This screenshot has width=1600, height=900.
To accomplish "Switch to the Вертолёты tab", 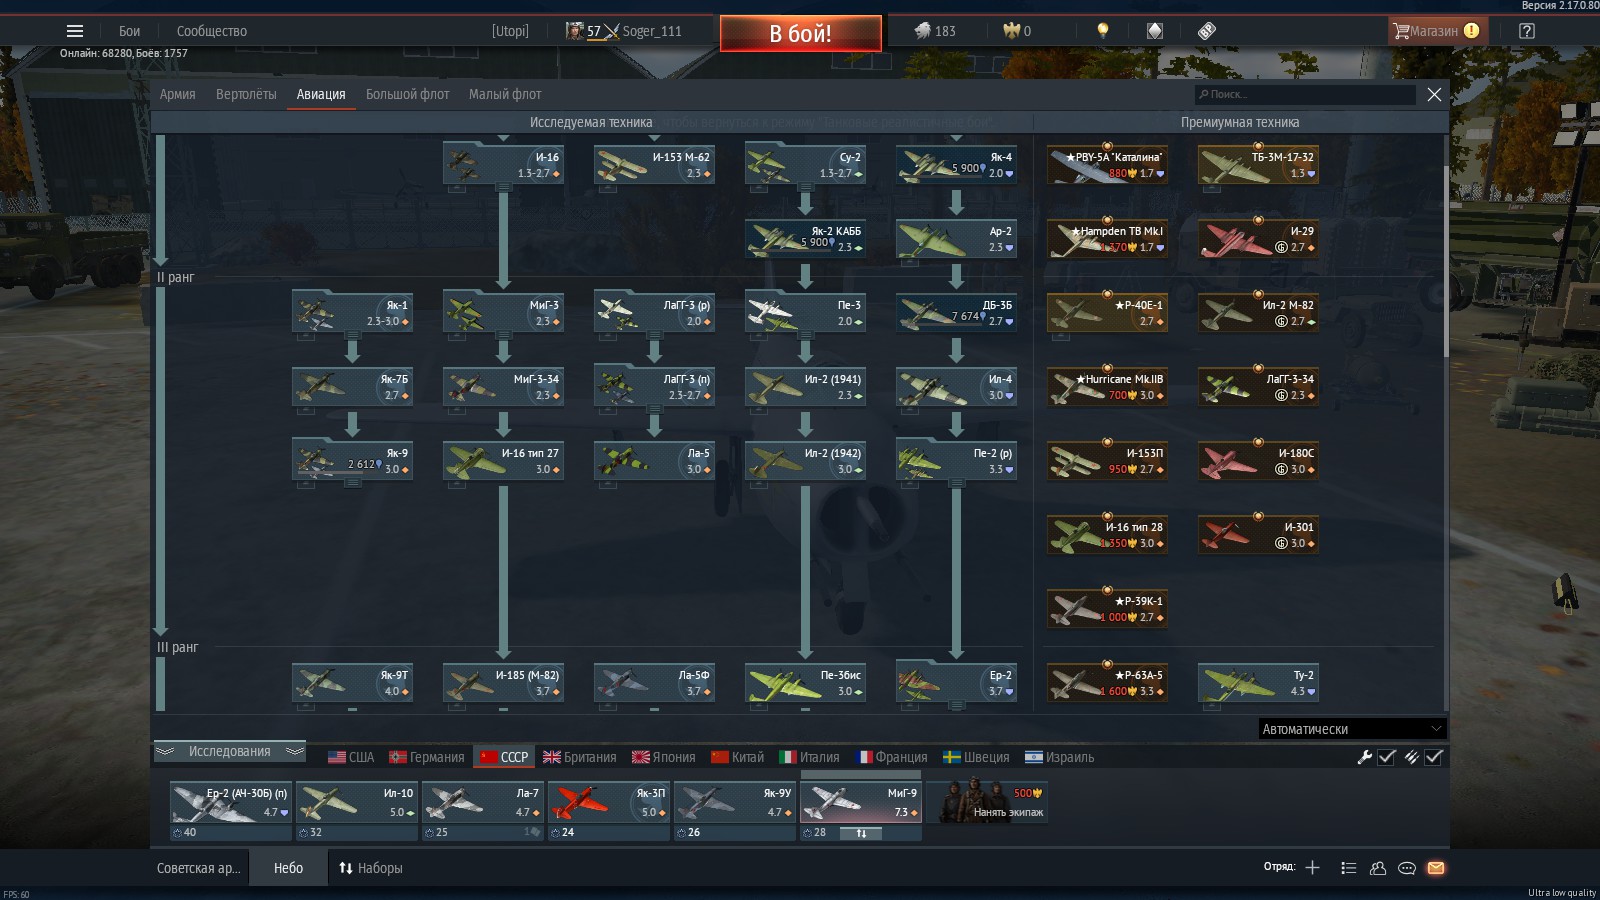I will (246, 94).
